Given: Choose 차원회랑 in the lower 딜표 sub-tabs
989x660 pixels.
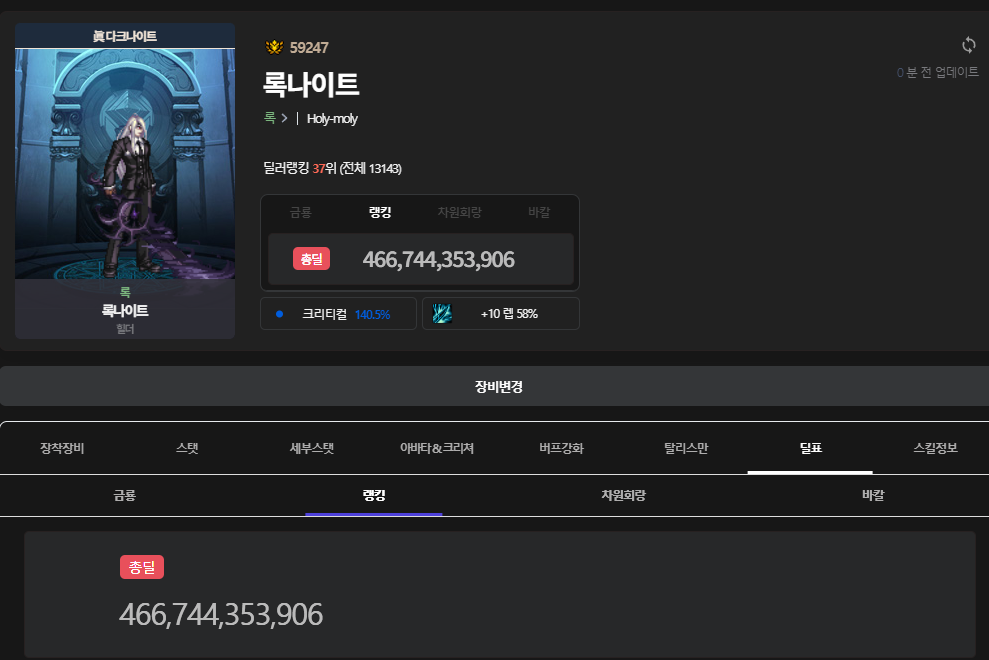Looking at the screenshot, I should click(623, 495).
